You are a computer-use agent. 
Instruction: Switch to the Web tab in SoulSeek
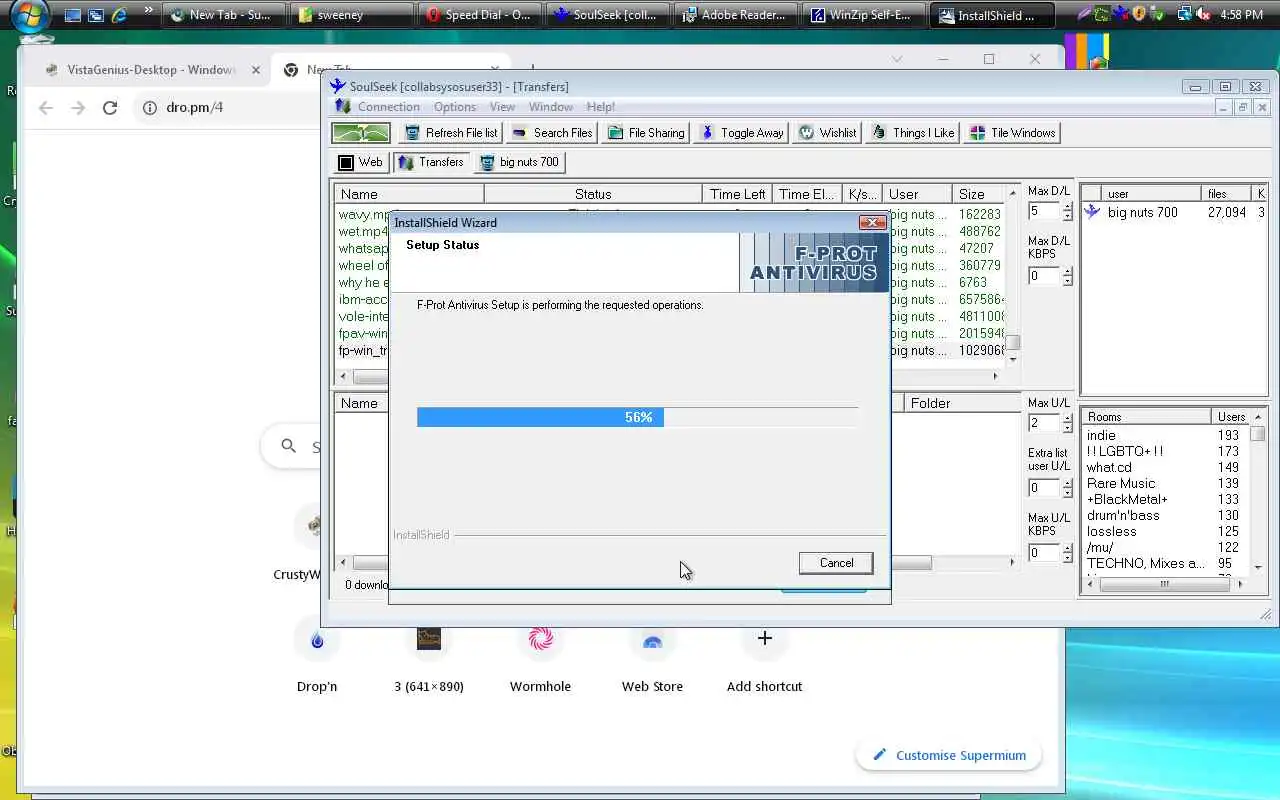(360, 162)
